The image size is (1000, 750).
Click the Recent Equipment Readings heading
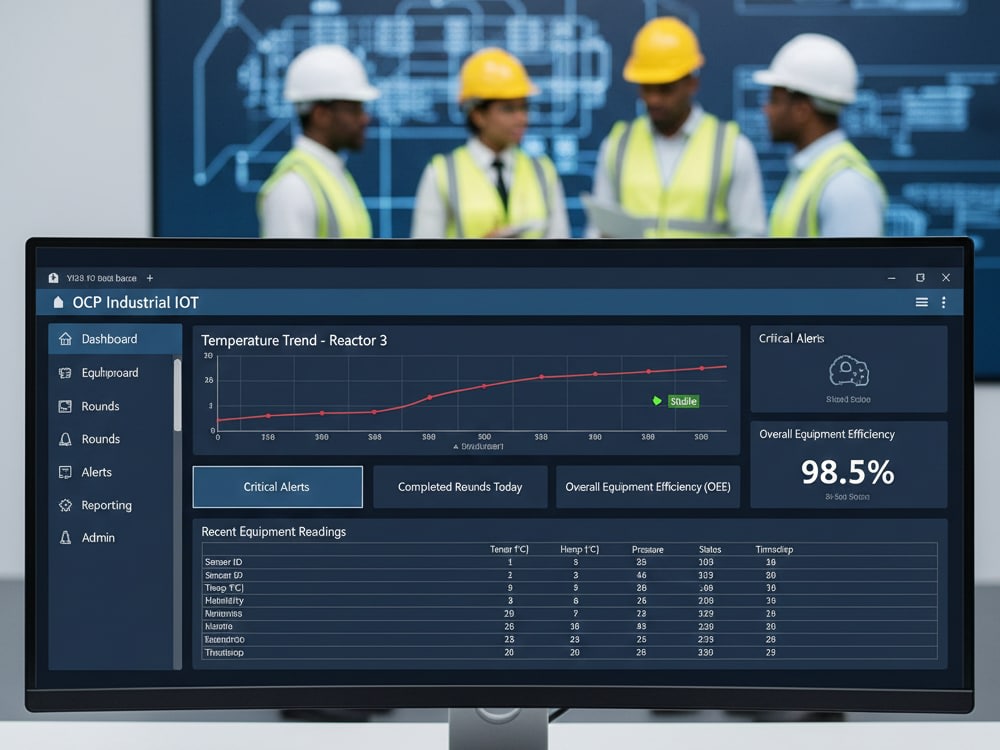click(274, 532)
